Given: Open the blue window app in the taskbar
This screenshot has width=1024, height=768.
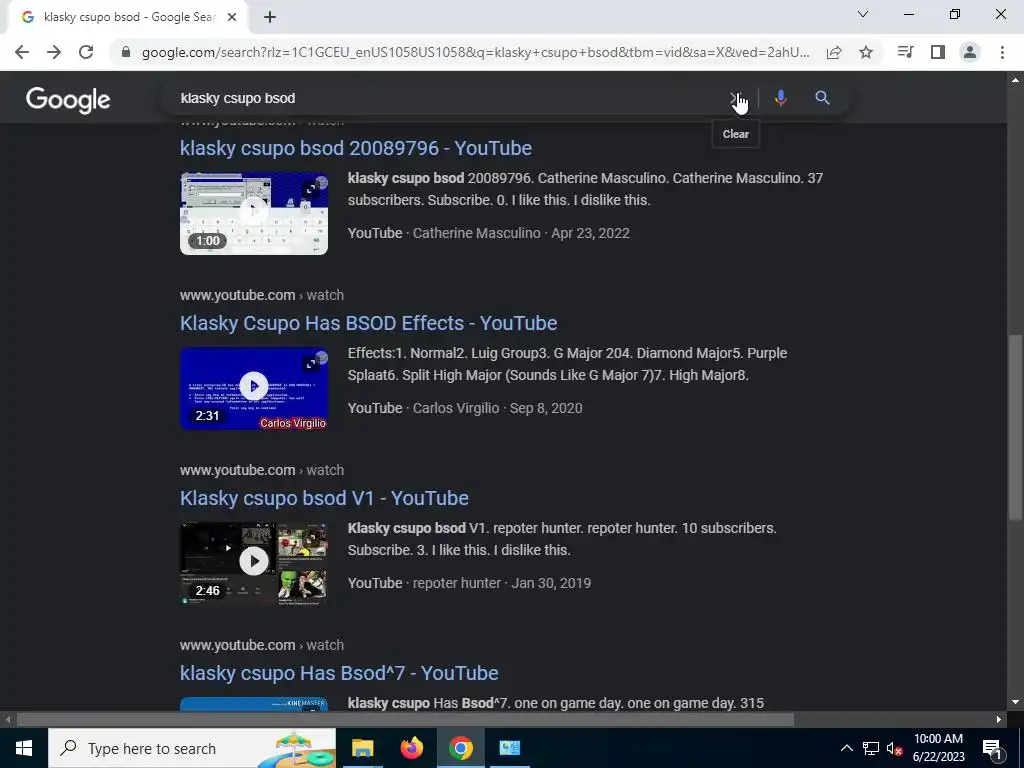Looking at the screenshot, I should (509, 748).
